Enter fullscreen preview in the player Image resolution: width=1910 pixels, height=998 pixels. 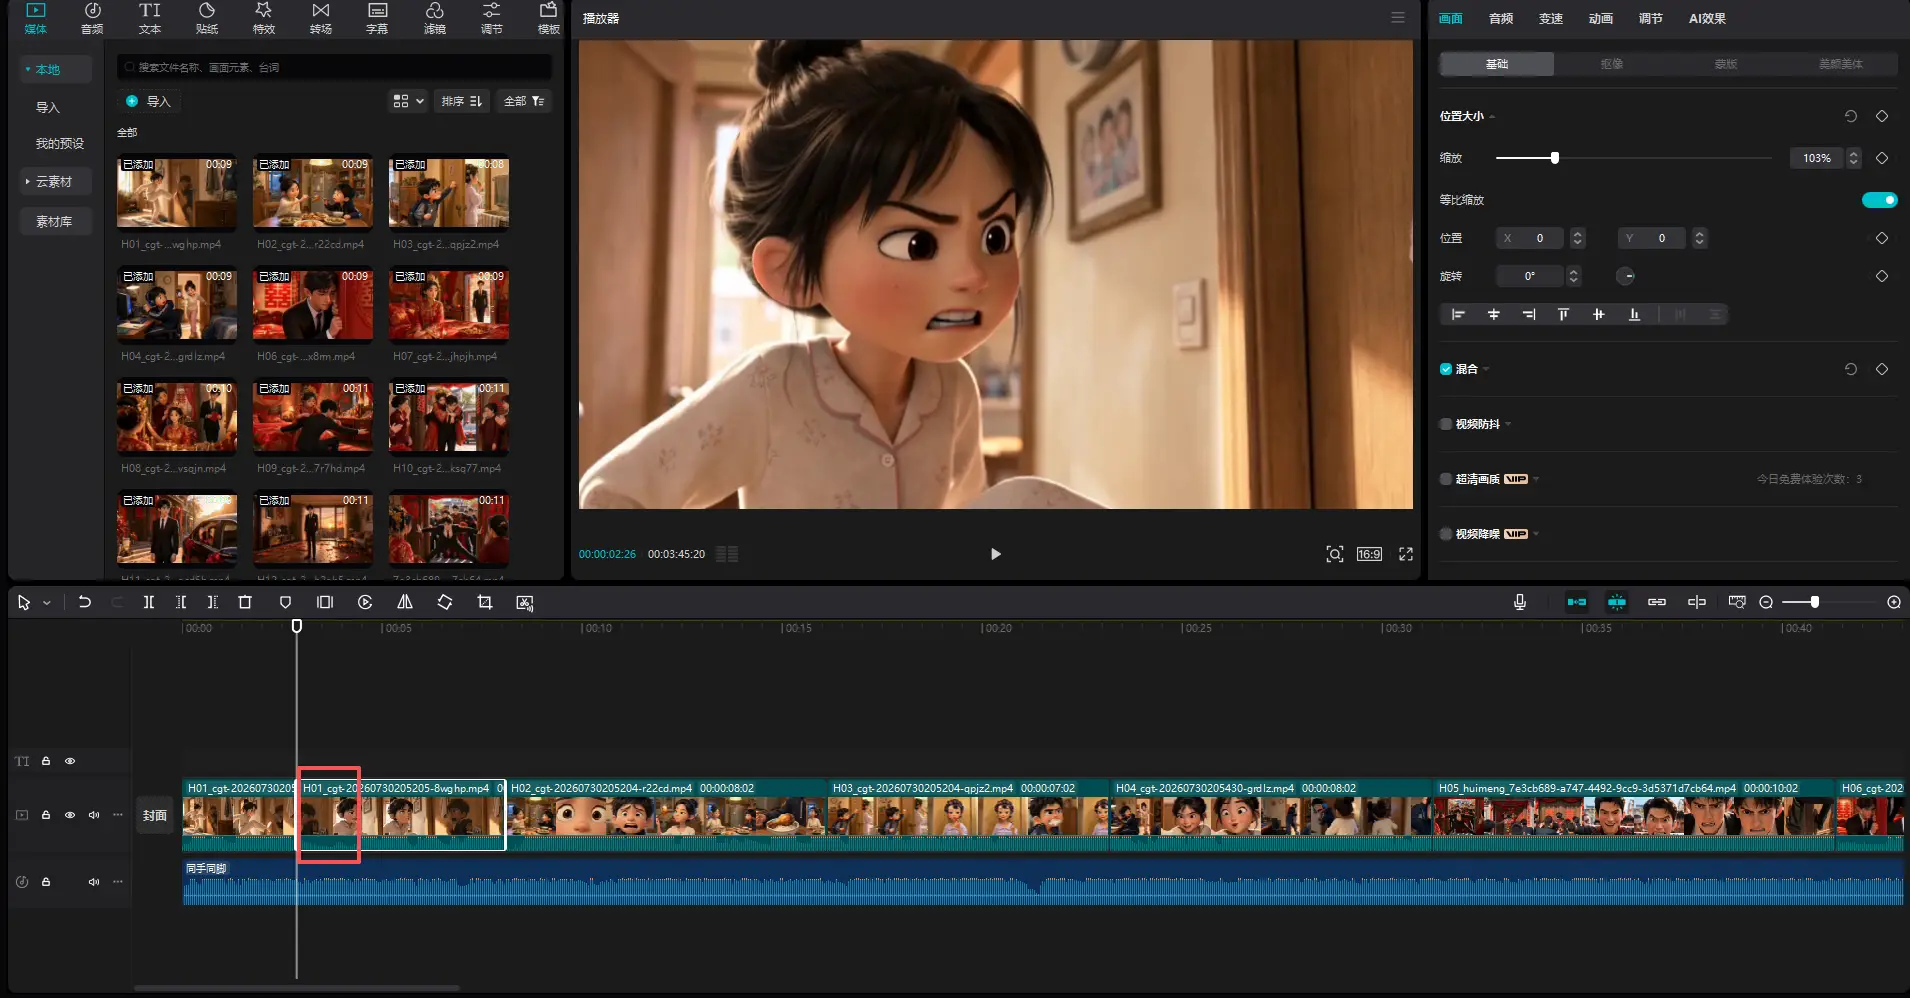[1406, 554]
